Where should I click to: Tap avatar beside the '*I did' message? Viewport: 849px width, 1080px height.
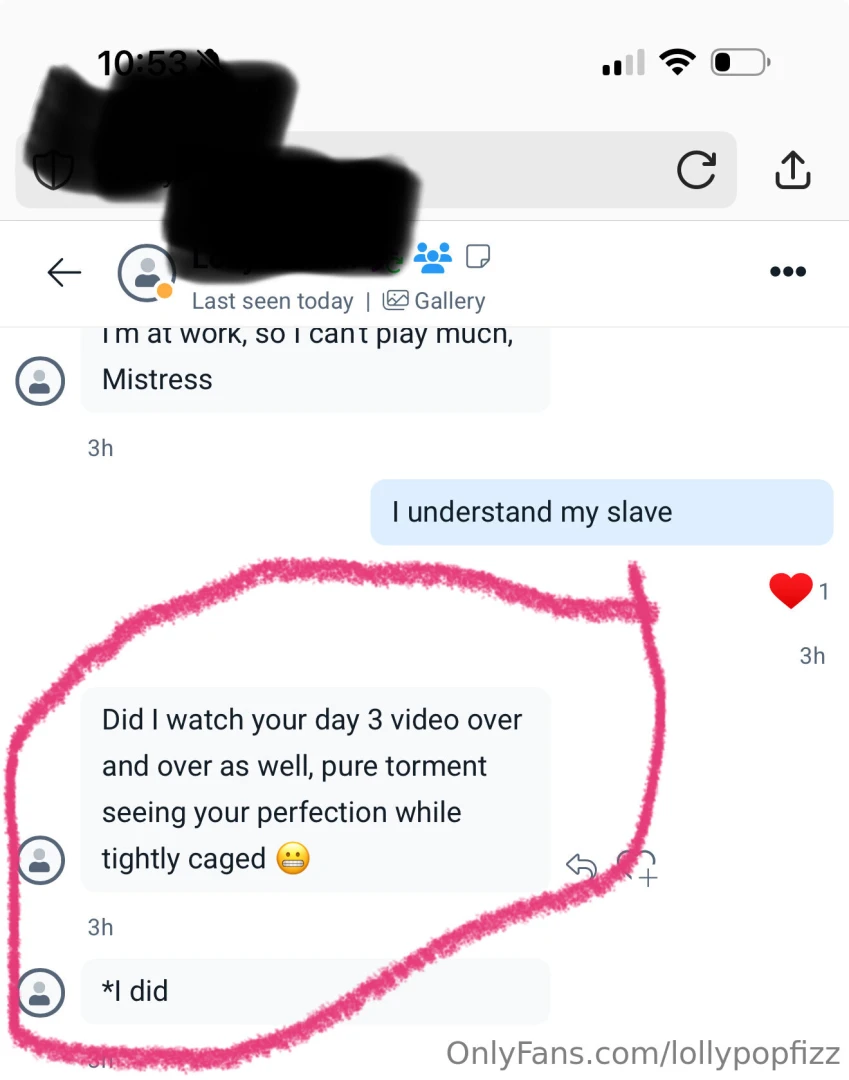pyautogui.click(x=40, y=993)
